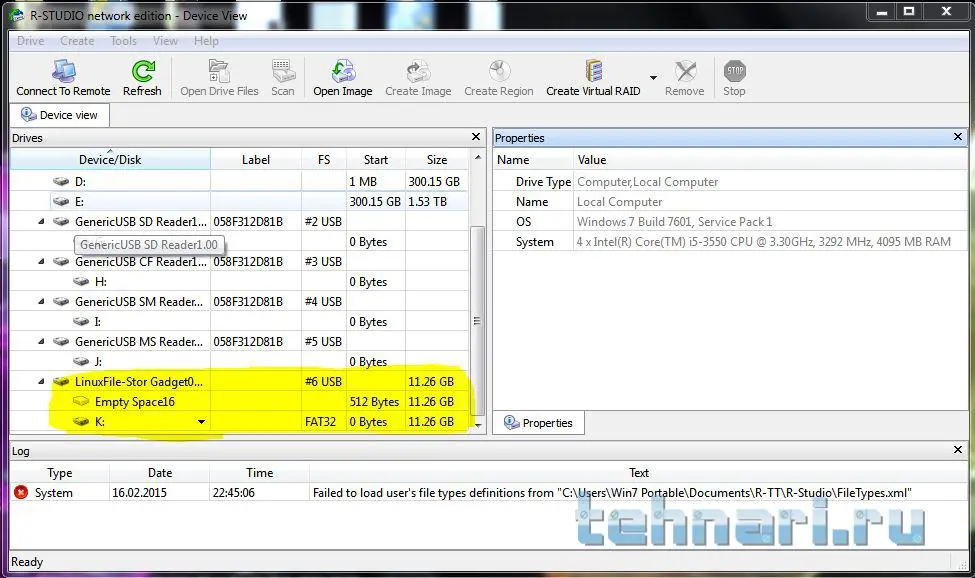Click the Open Image icon
Screen dimensions: 975x578
tap(343, 71)
